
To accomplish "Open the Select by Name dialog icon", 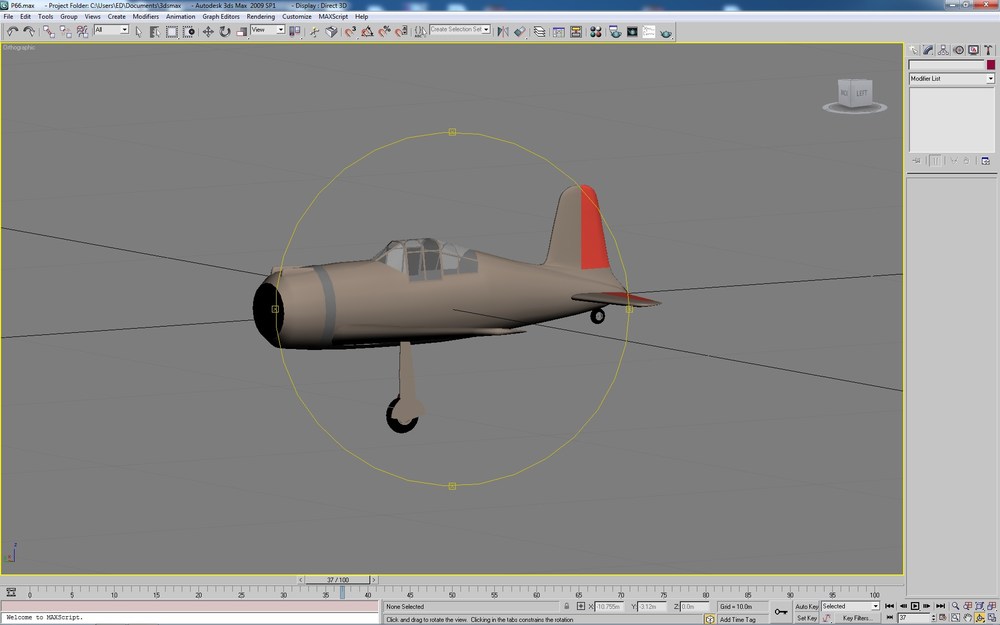I will (155, 31).
